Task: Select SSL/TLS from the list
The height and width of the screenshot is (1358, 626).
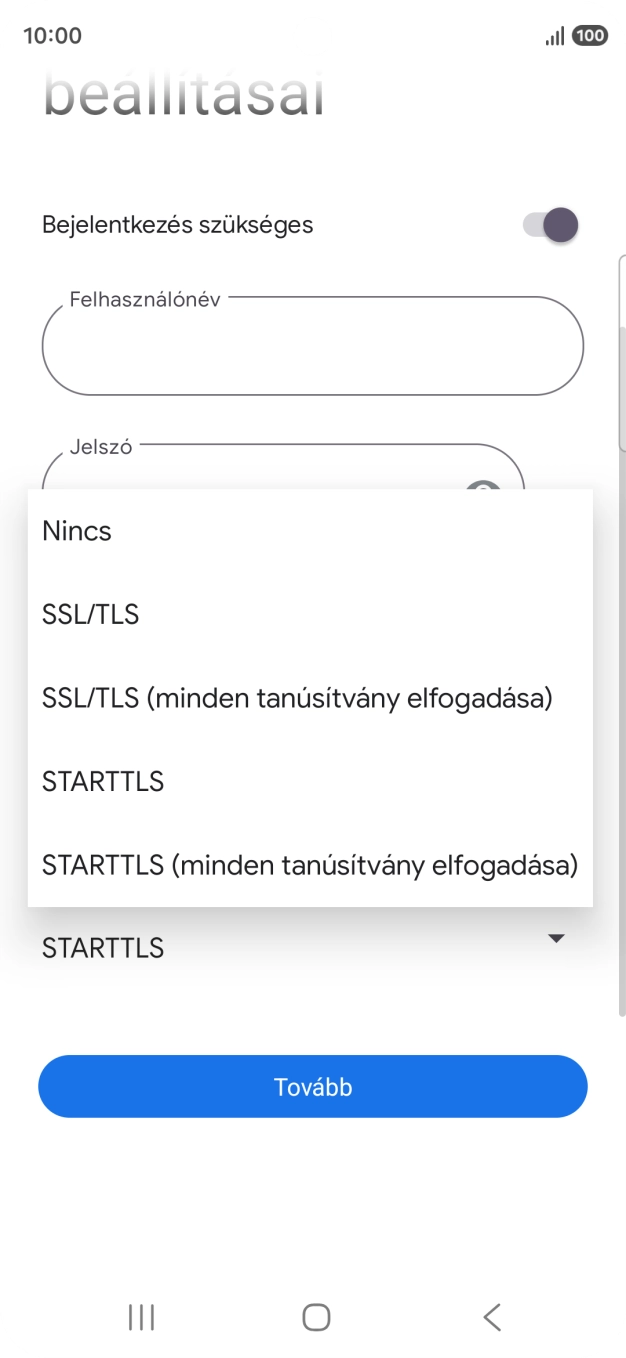Action: coord(90,614)
